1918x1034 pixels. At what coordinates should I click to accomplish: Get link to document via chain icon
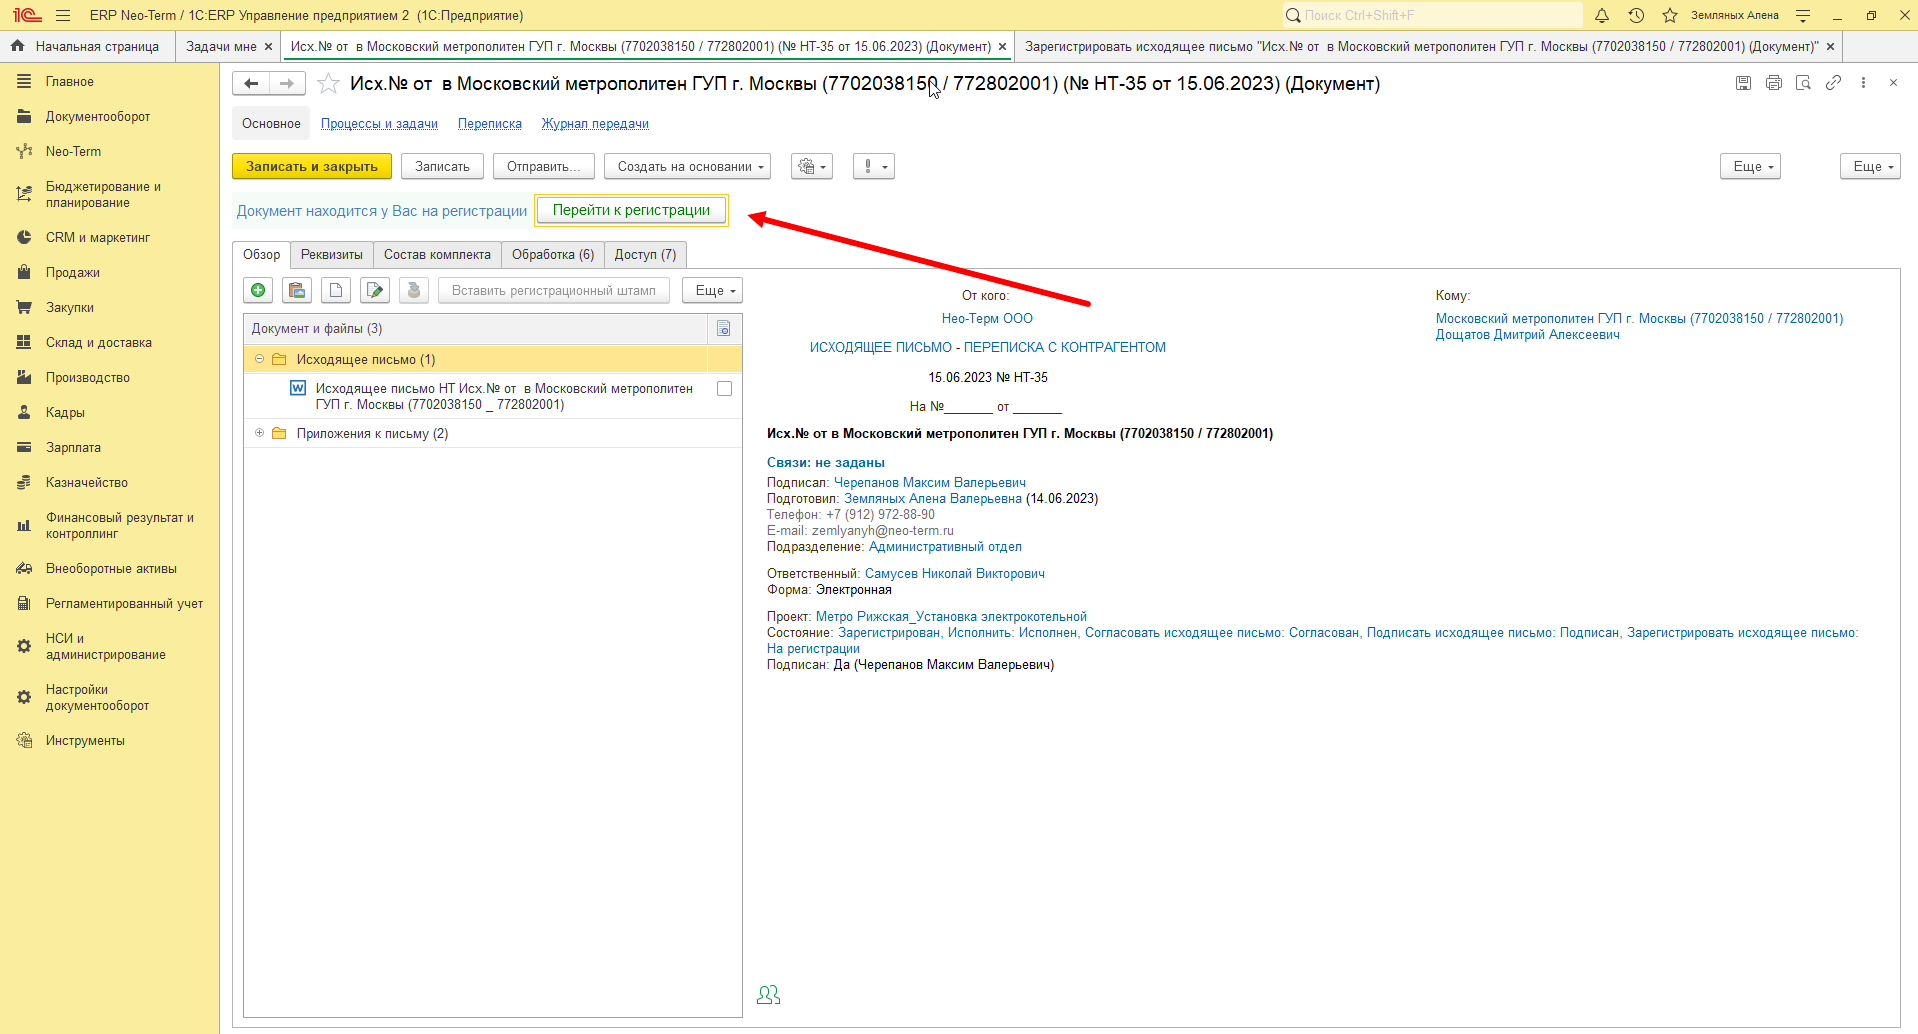(x=1833, y=83)
